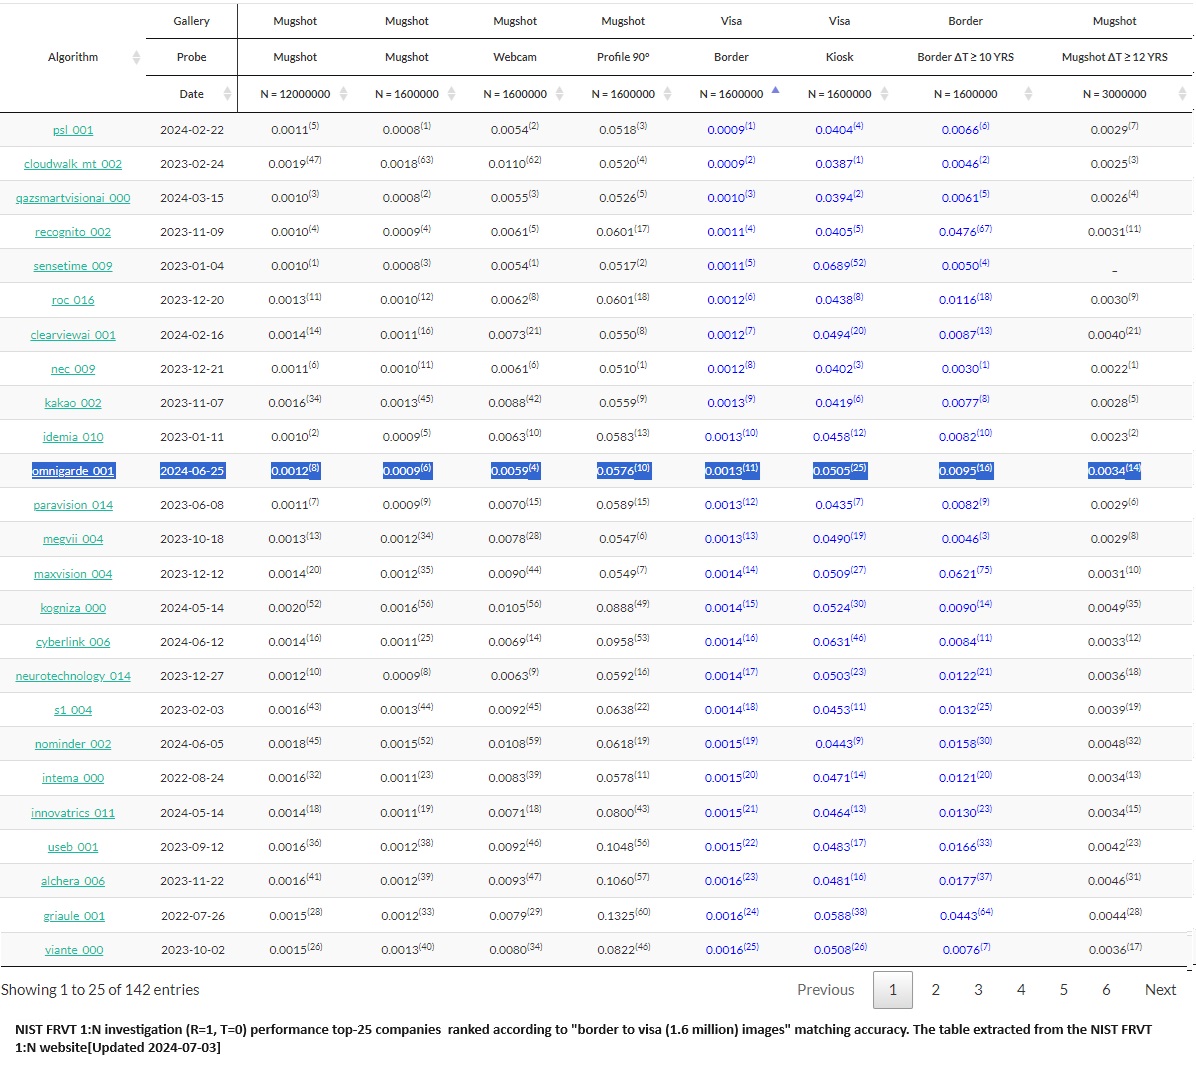Open the psl_001 algorithm link
Screen dimensions: 1196x1075
coord(73,130)
